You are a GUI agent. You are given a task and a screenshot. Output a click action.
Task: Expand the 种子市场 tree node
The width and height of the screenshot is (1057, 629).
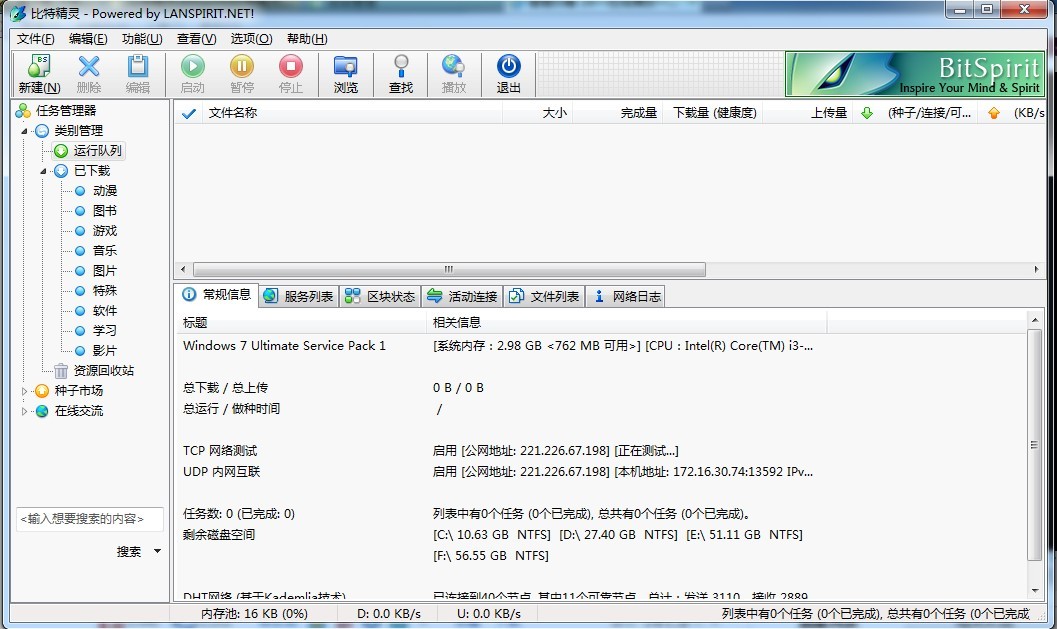click(25, 391)
